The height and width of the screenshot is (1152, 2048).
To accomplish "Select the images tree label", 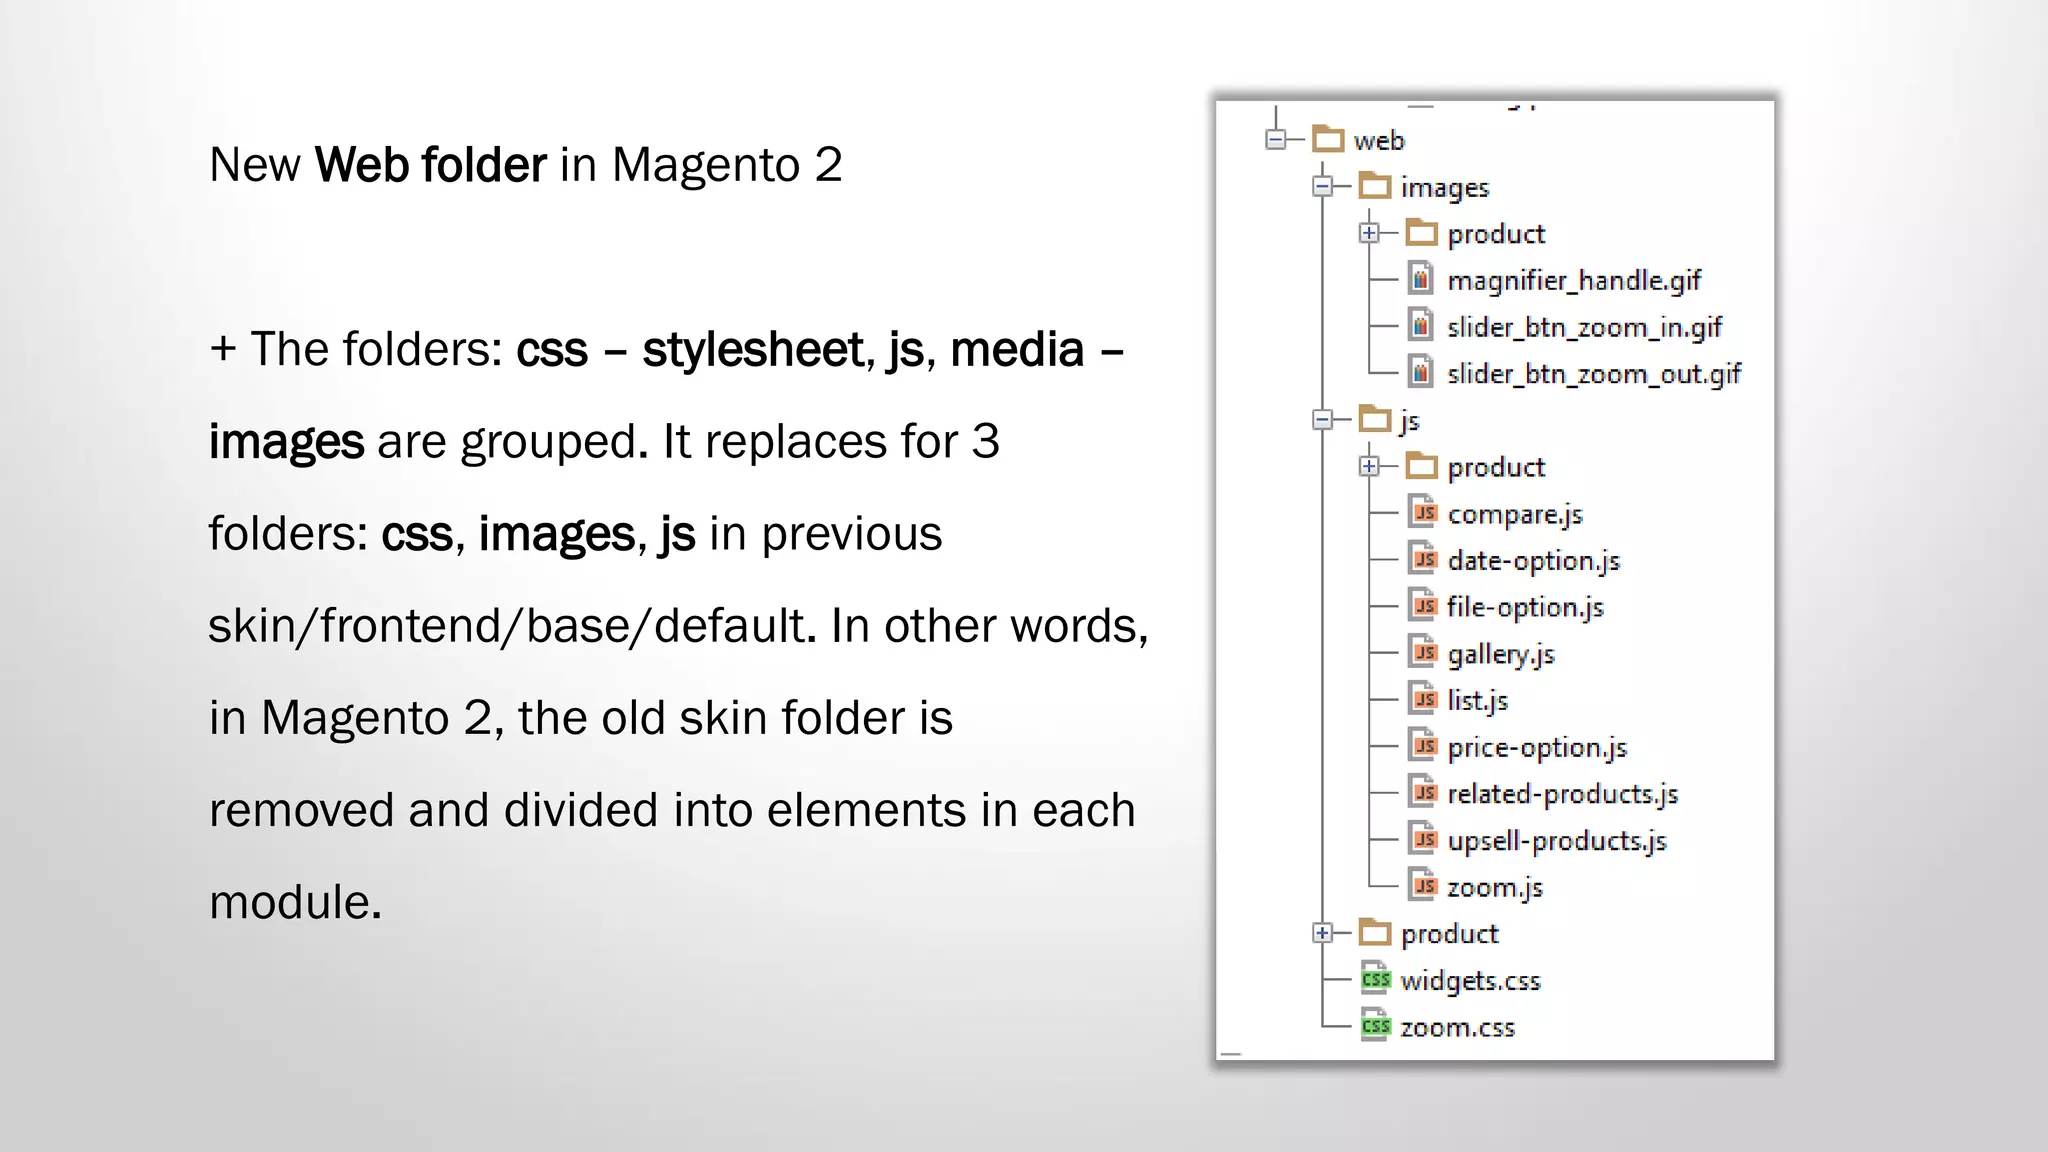I will pyautogui.click(x=1445, y=188).
